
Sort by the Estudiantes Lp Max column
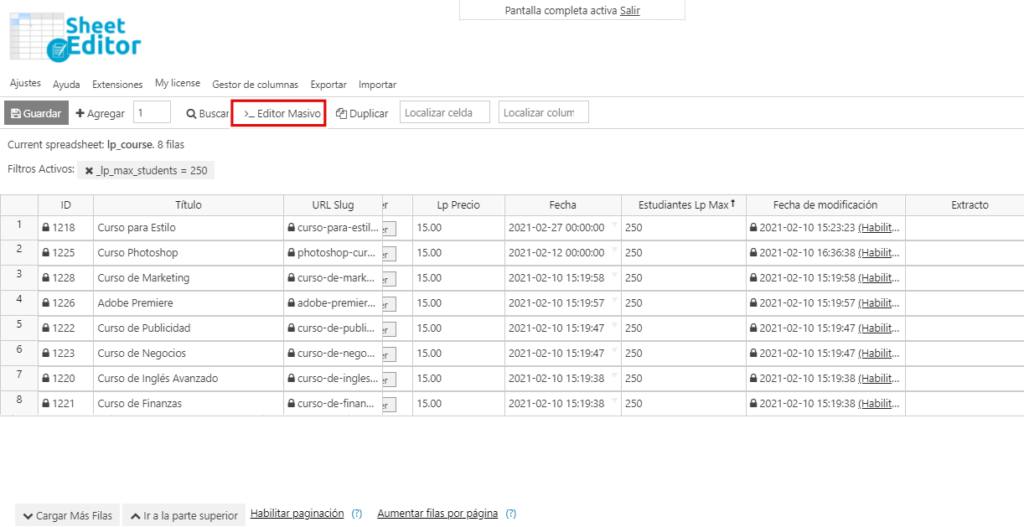pos(677,205)
